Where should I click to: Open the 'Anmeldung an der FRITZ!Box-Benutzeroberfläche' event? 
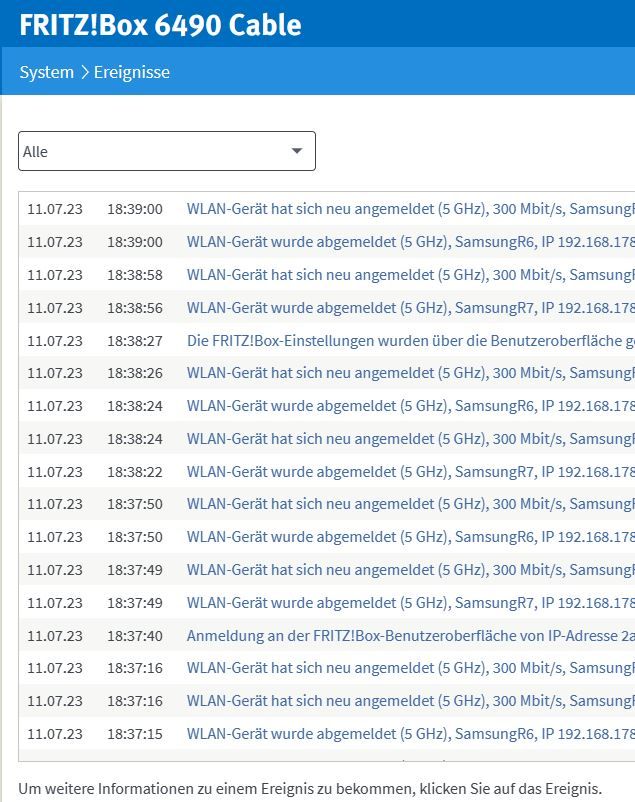[410, 636]
